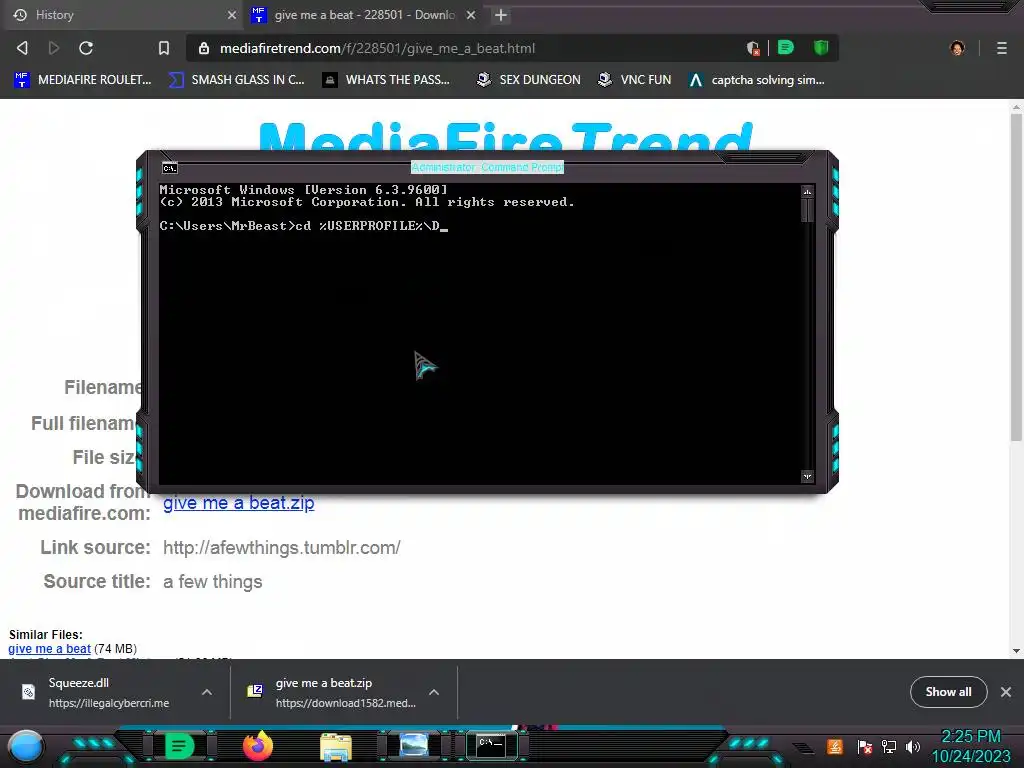Open green chat bubble extension in address bar
Screen dimensions: 1024x768
point(786,48)
